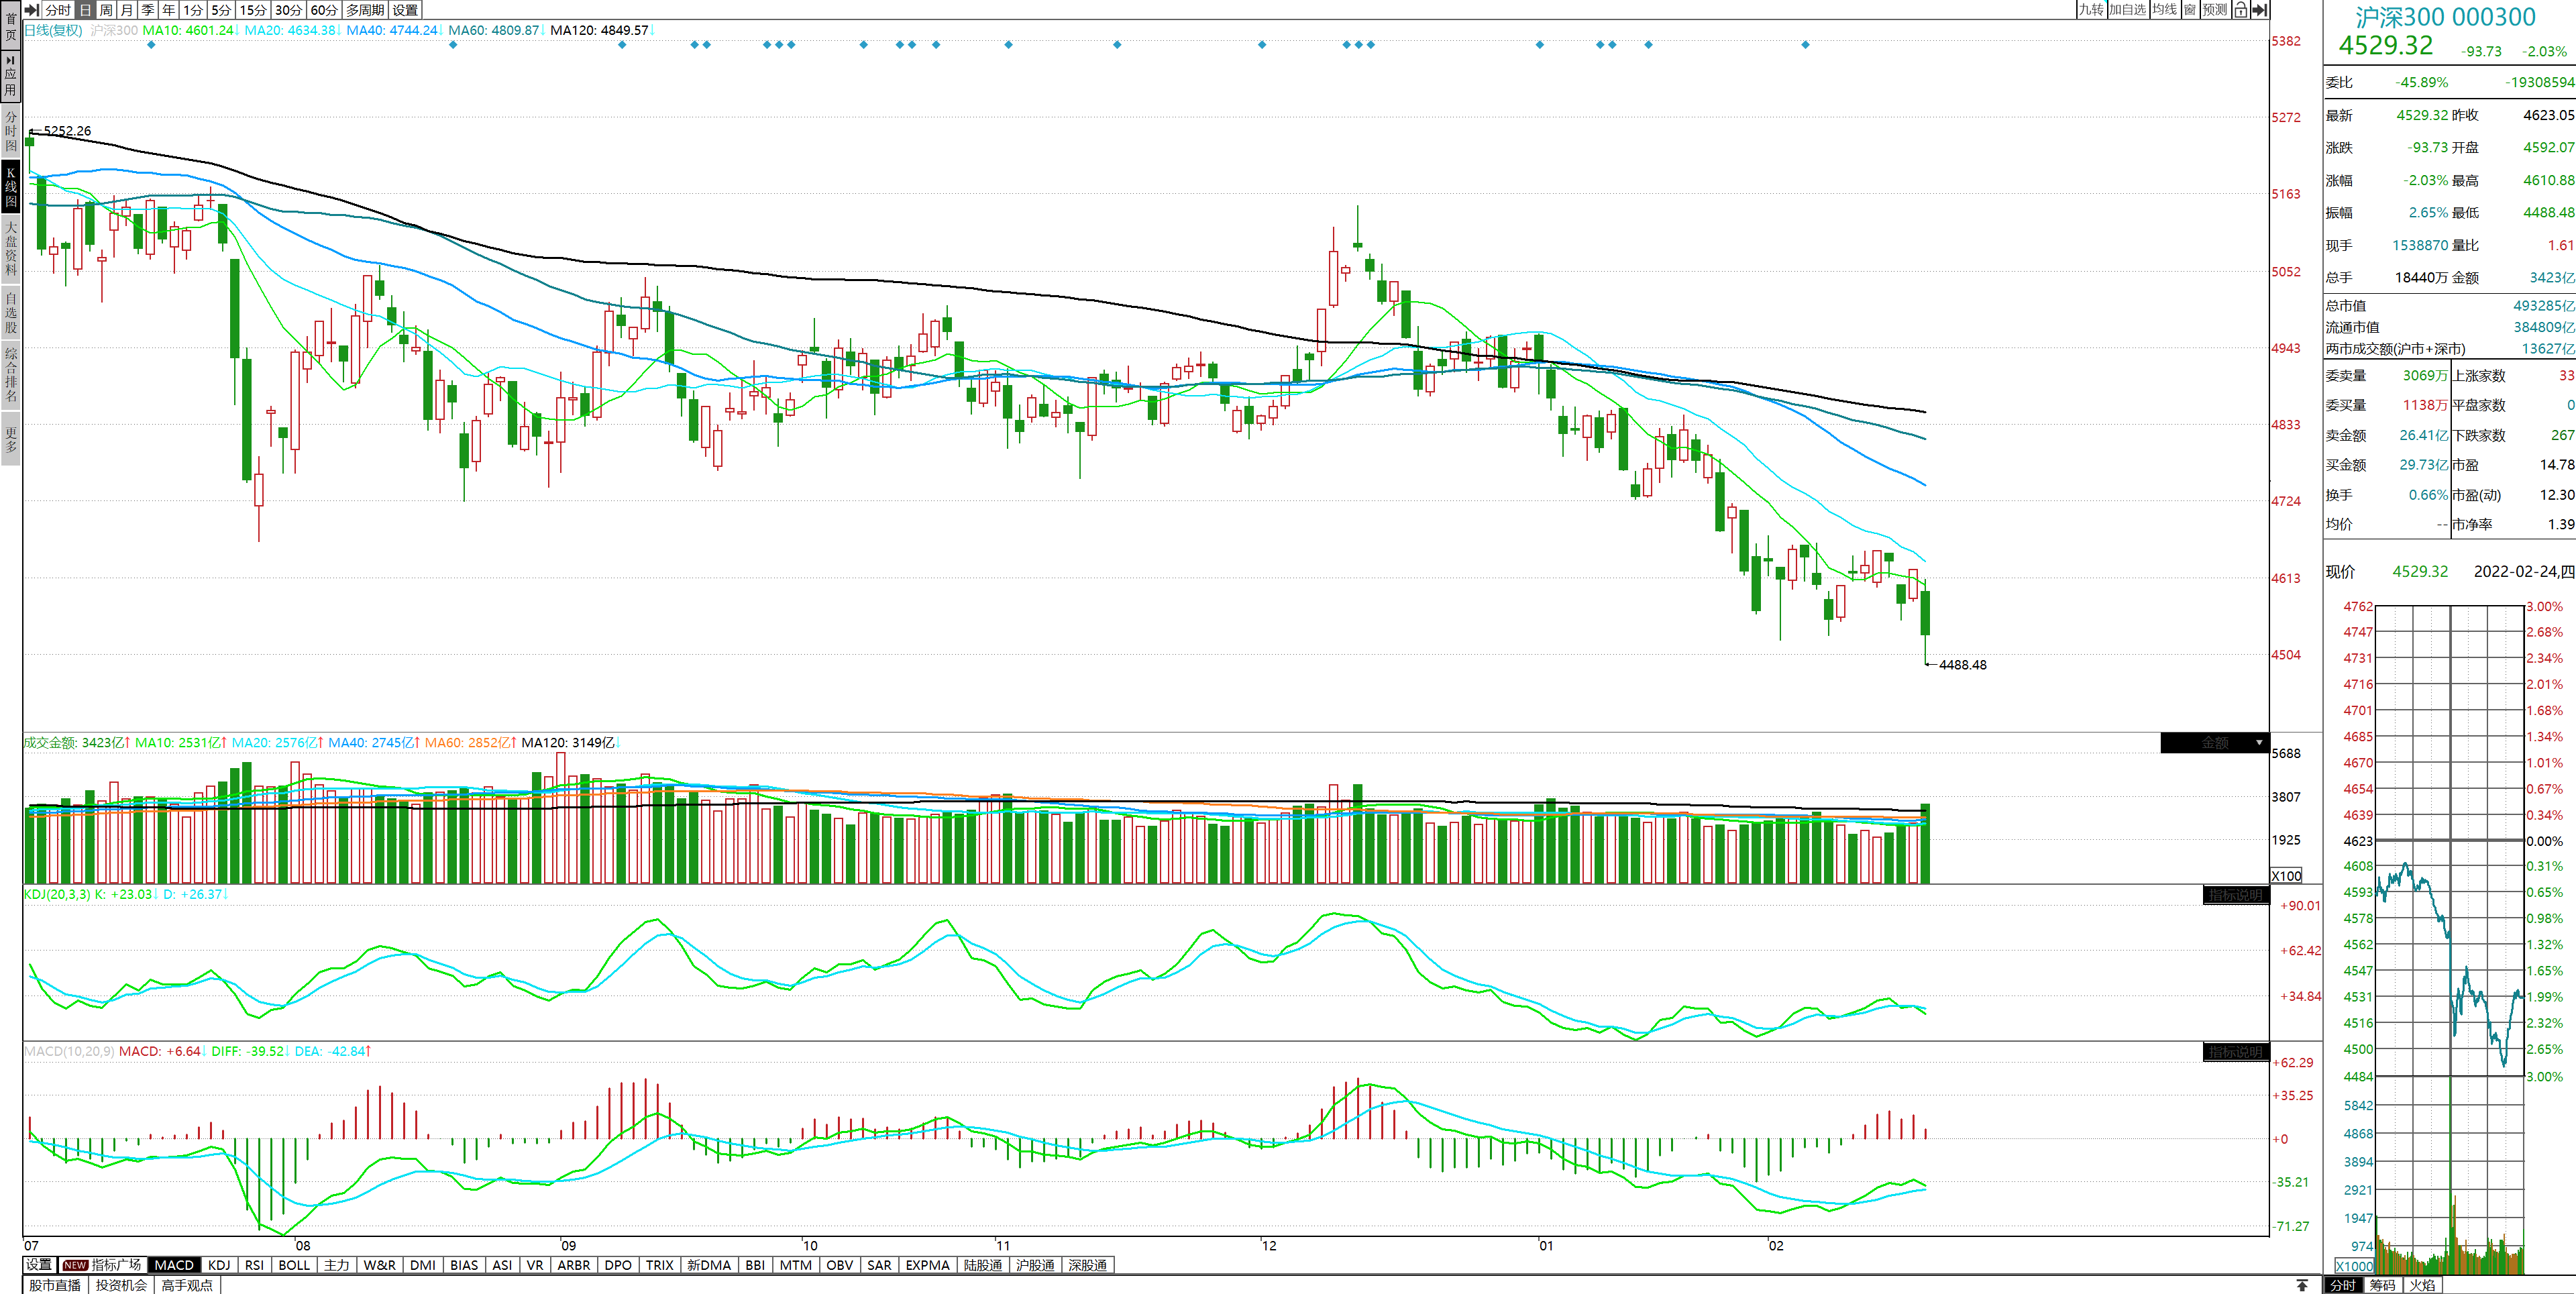Click the 加自选 button

[x=2127, y=10]
